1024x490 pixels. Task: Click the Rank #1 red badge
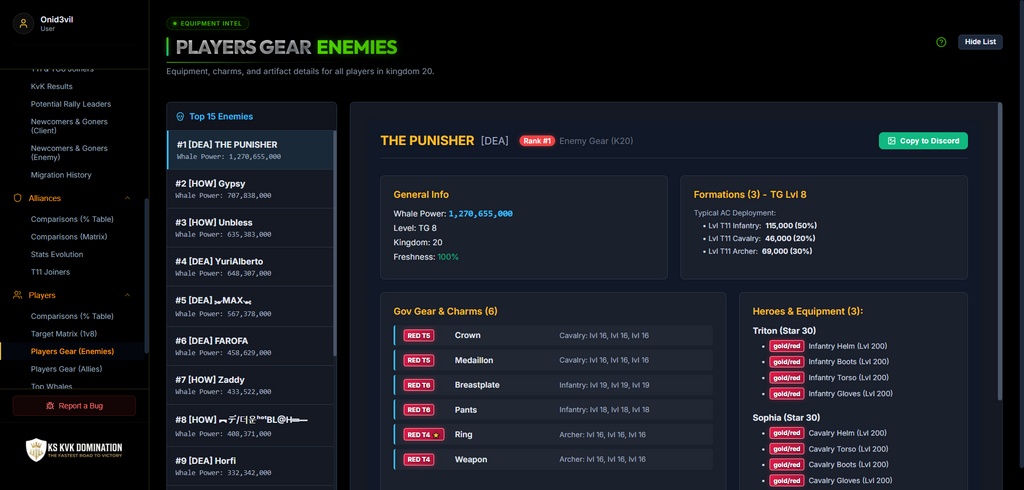537,140
